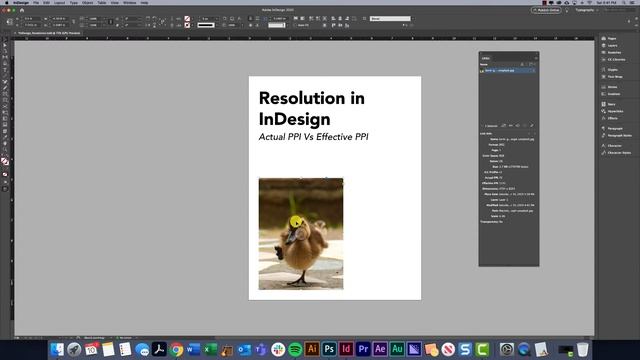Click the Home icon in the application bar

[x=22, y=10]
